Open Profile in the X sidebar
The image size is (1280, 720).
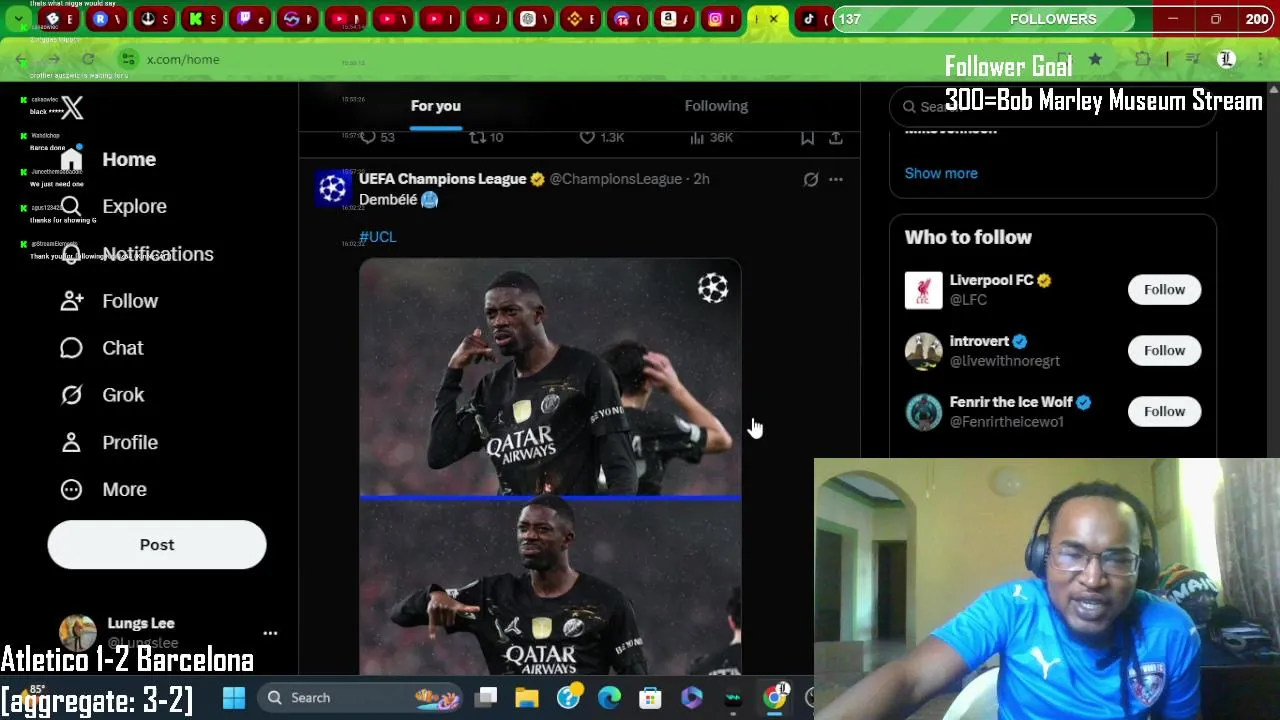click(109, 442)
